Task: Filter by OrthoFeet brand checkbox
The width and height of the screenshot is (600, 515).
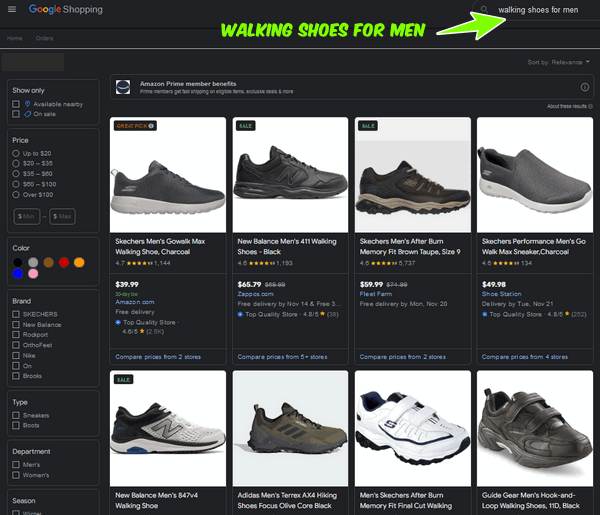Action: click(x=16, y=345)
